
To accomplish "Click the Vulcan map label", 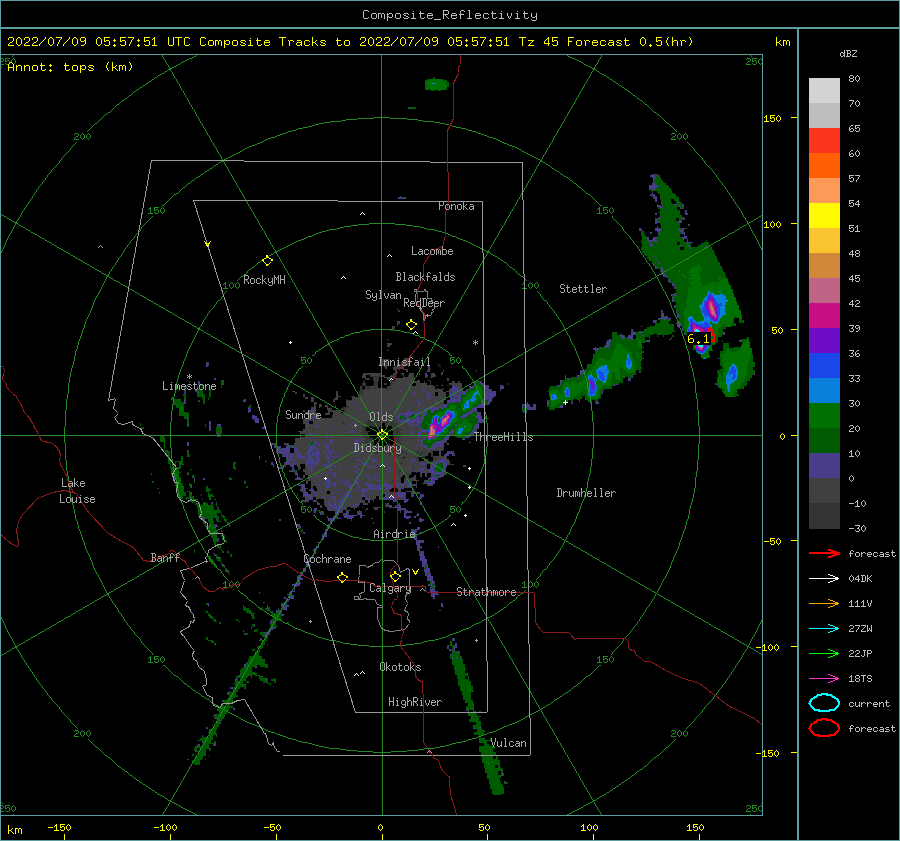I will 508,743.
